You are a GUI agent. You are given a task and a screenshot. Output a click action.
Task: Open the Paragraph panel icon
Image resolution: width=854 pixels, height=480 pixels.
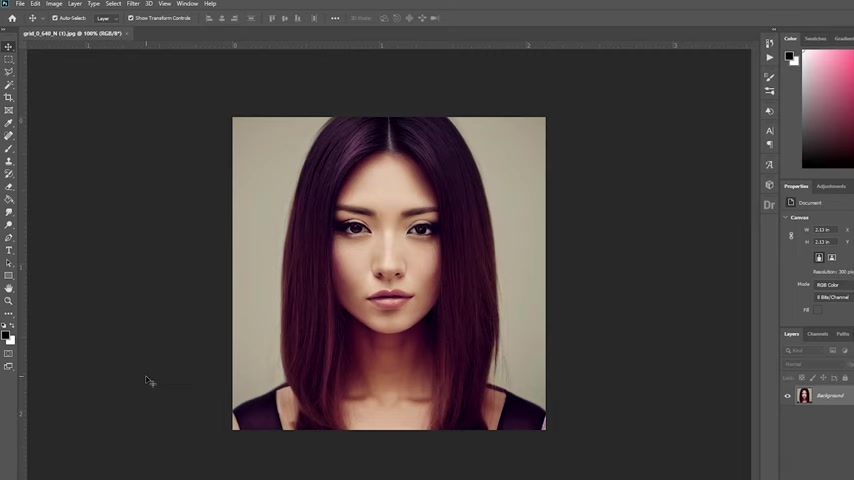click(770, 144)
